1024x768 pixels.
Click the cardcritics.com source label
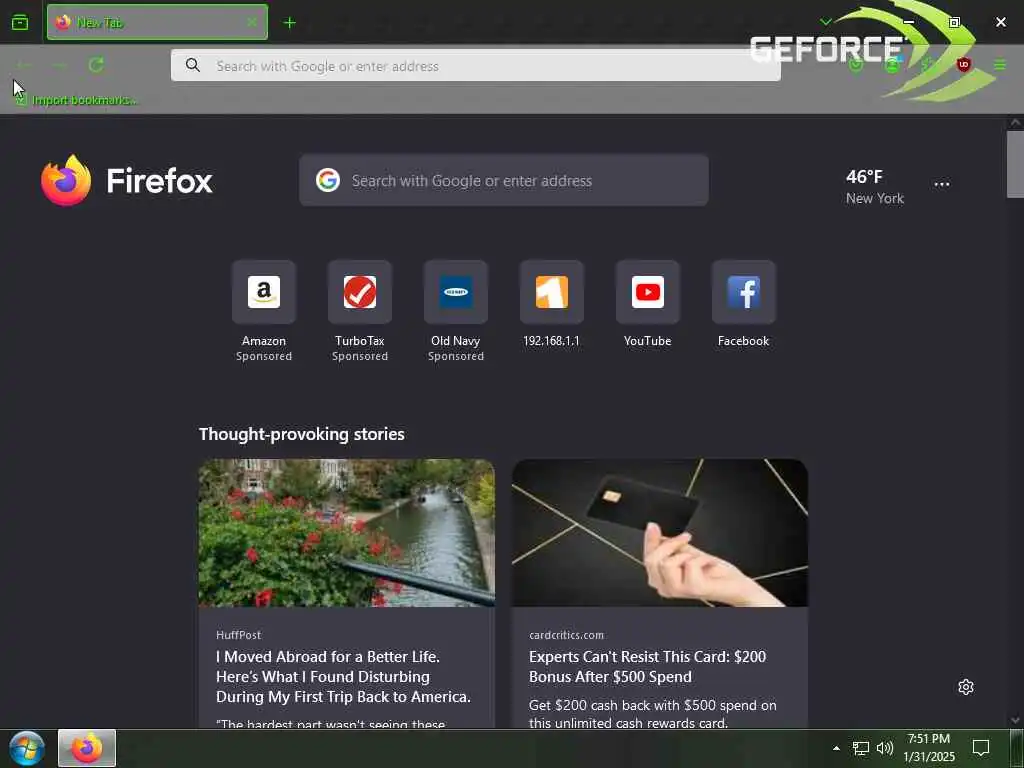pos(566,635)
